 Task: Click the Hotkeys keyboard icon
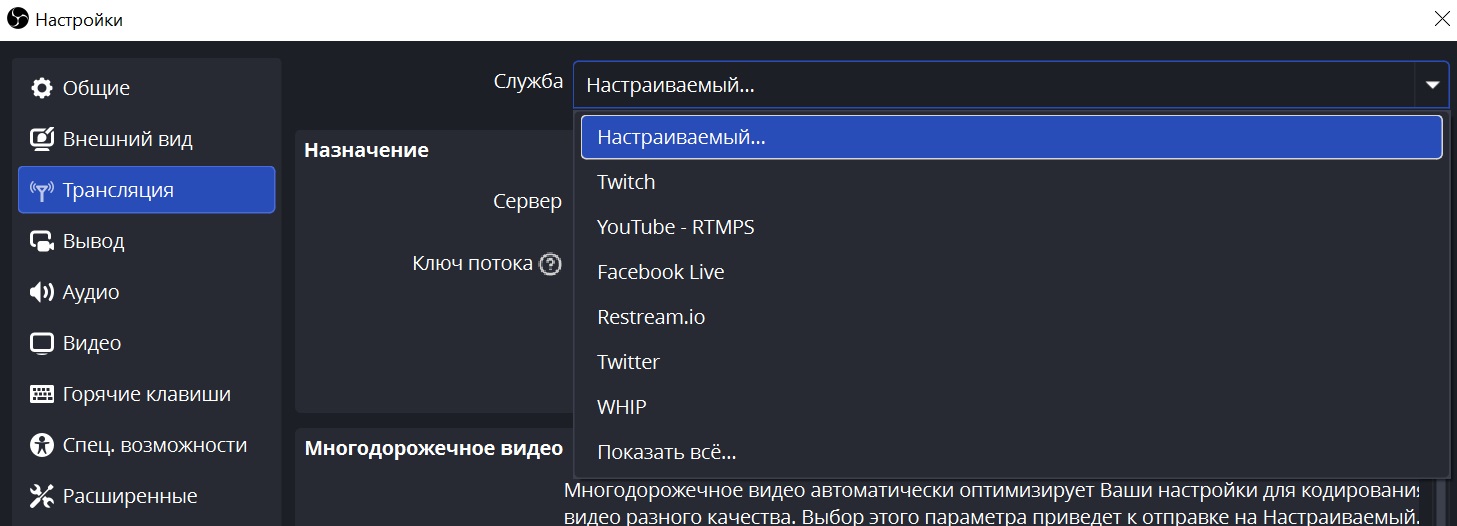click(42, 394)
